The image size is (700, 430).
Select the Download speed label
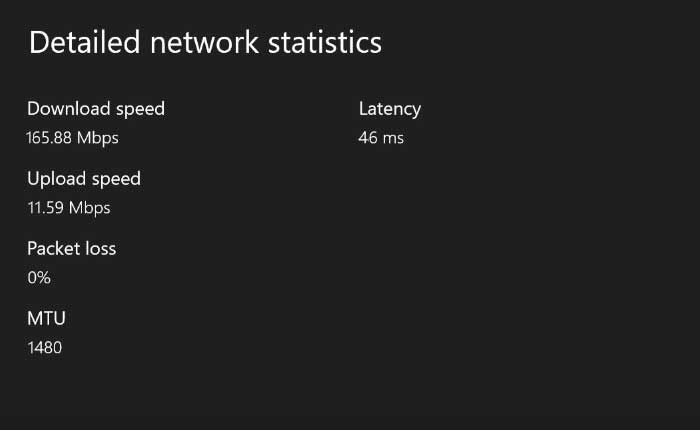pos(96,109)
